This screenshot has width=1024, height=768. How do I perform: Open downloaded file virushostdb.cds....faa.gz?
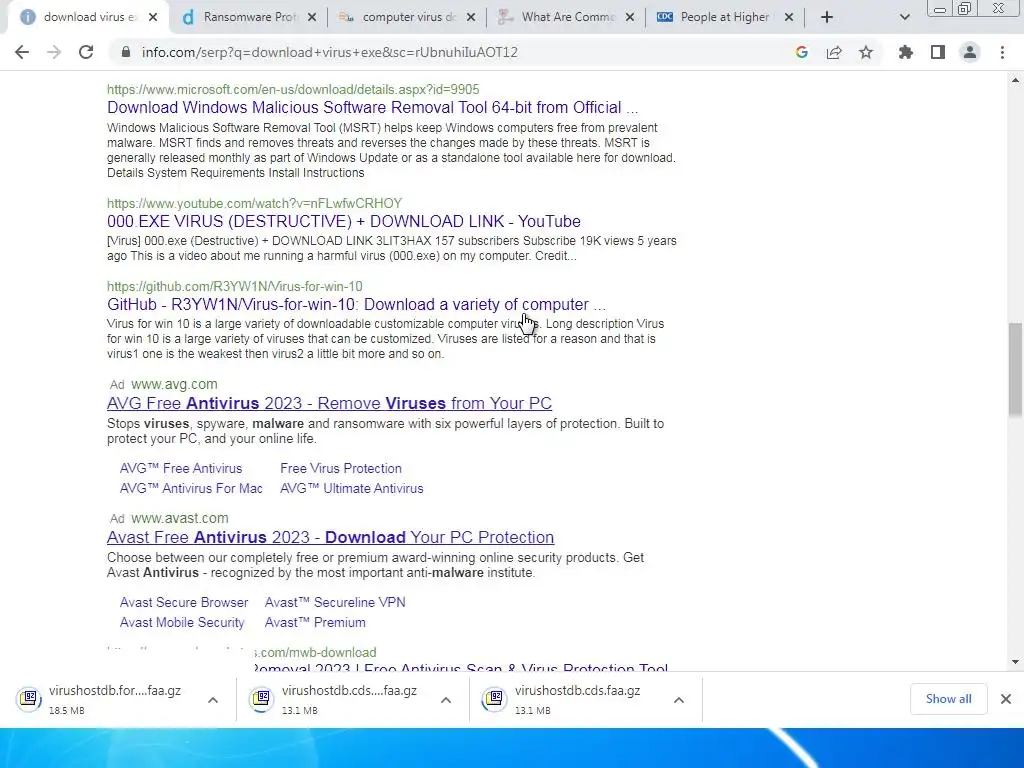point(349,691)
